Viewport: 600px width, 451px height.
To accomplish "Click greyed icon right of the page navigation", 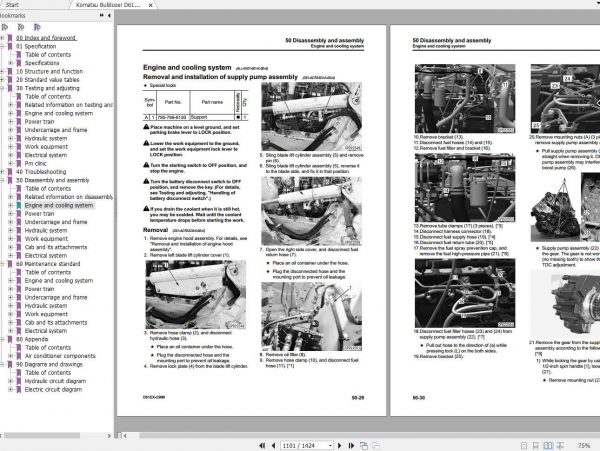I will 376,446.
